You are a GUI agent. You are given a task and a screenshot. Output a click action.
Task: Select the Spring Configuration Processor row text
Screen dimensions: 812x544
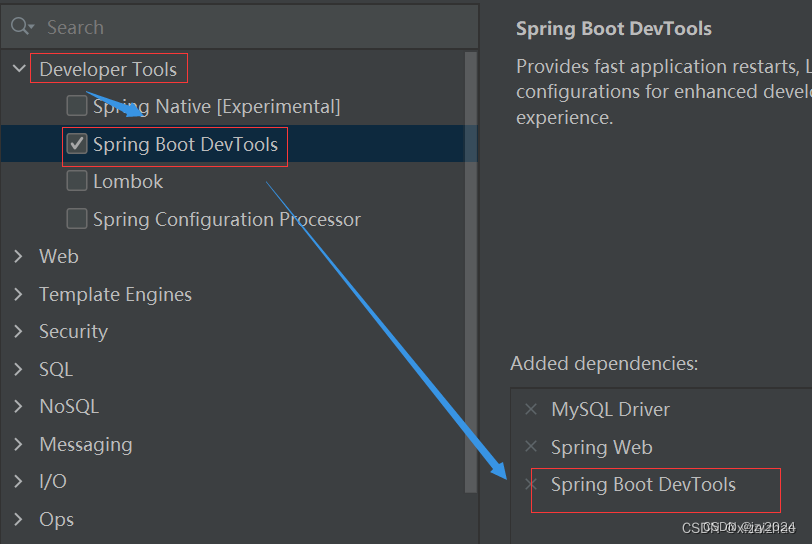tap(227, 219)
